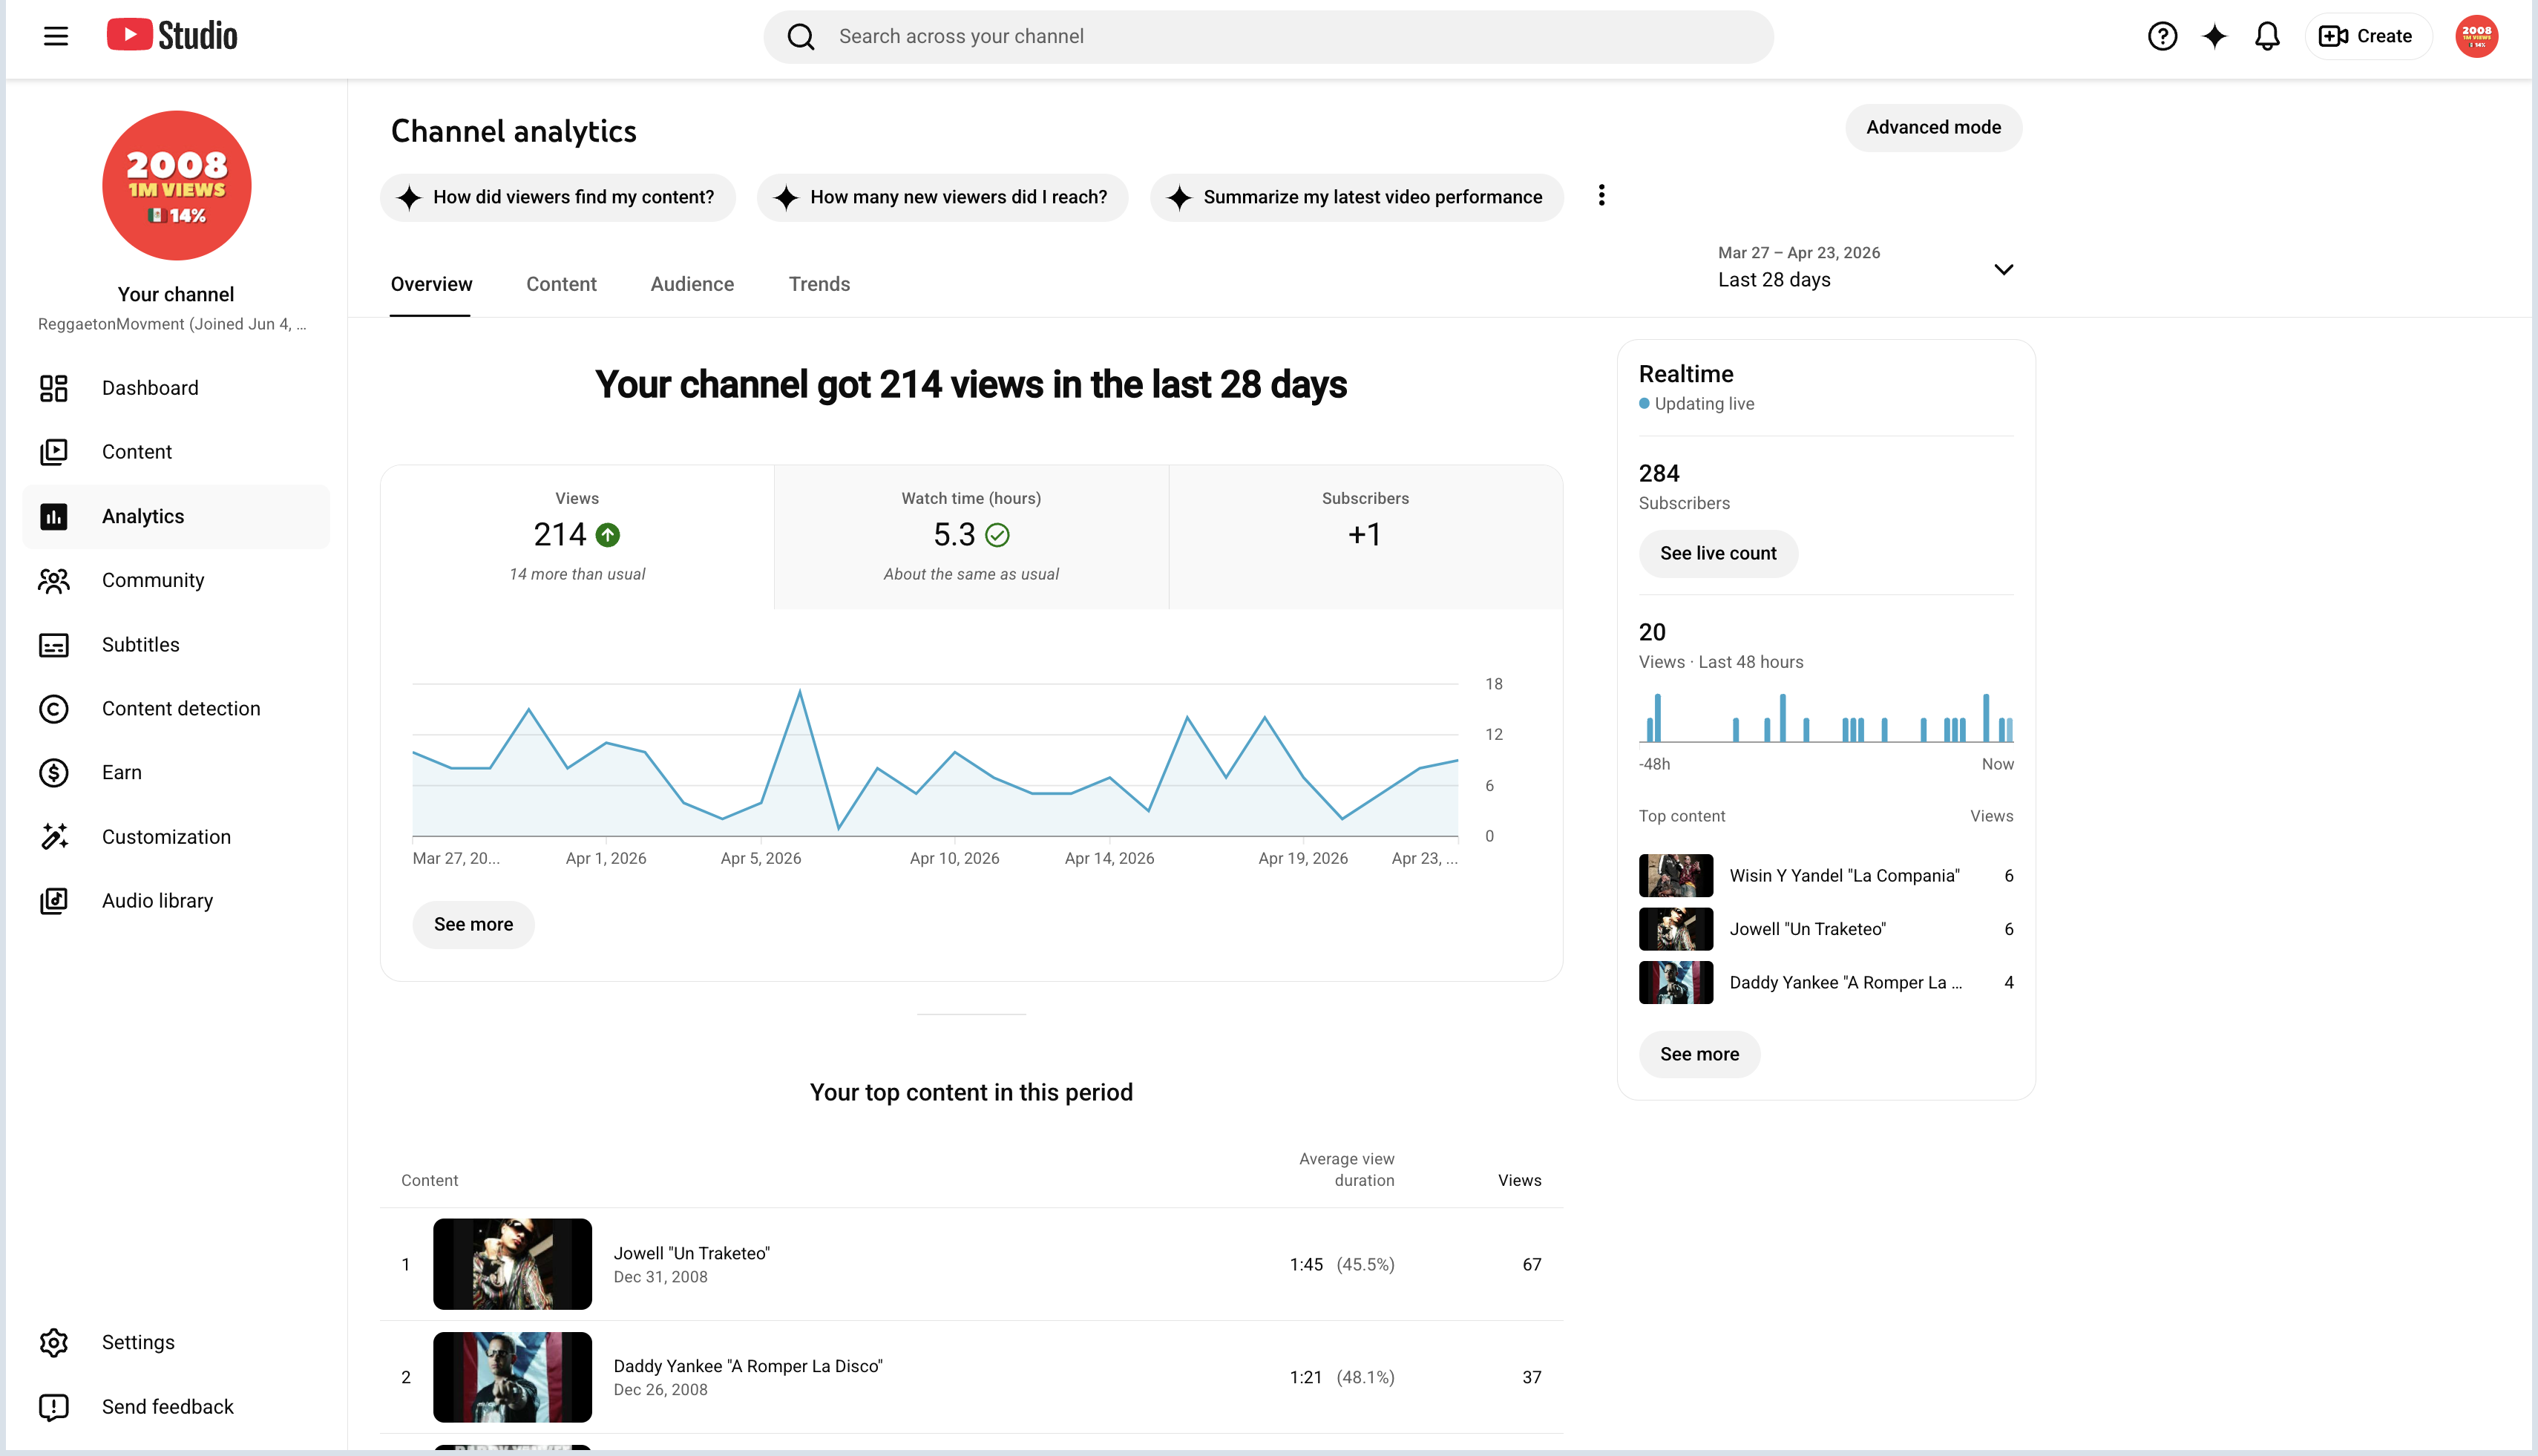Ask 'How many new viewers did I reach?'
This screenshot has width=2538, height=1456.
942,197
